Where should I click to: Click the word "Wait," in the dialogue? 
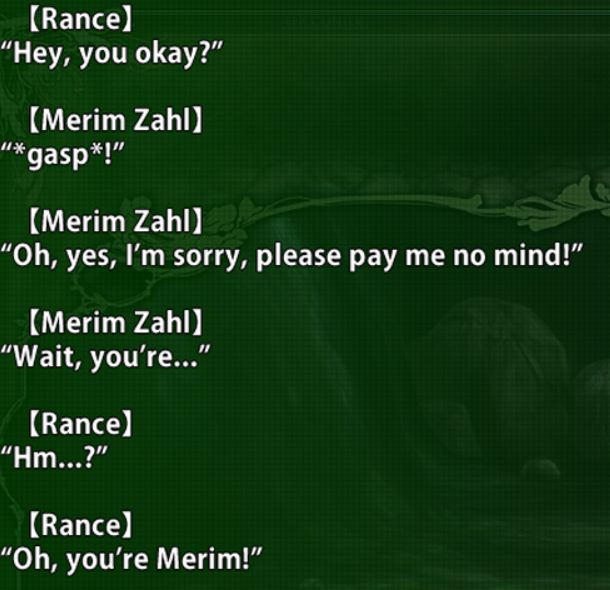pos(48,357)
